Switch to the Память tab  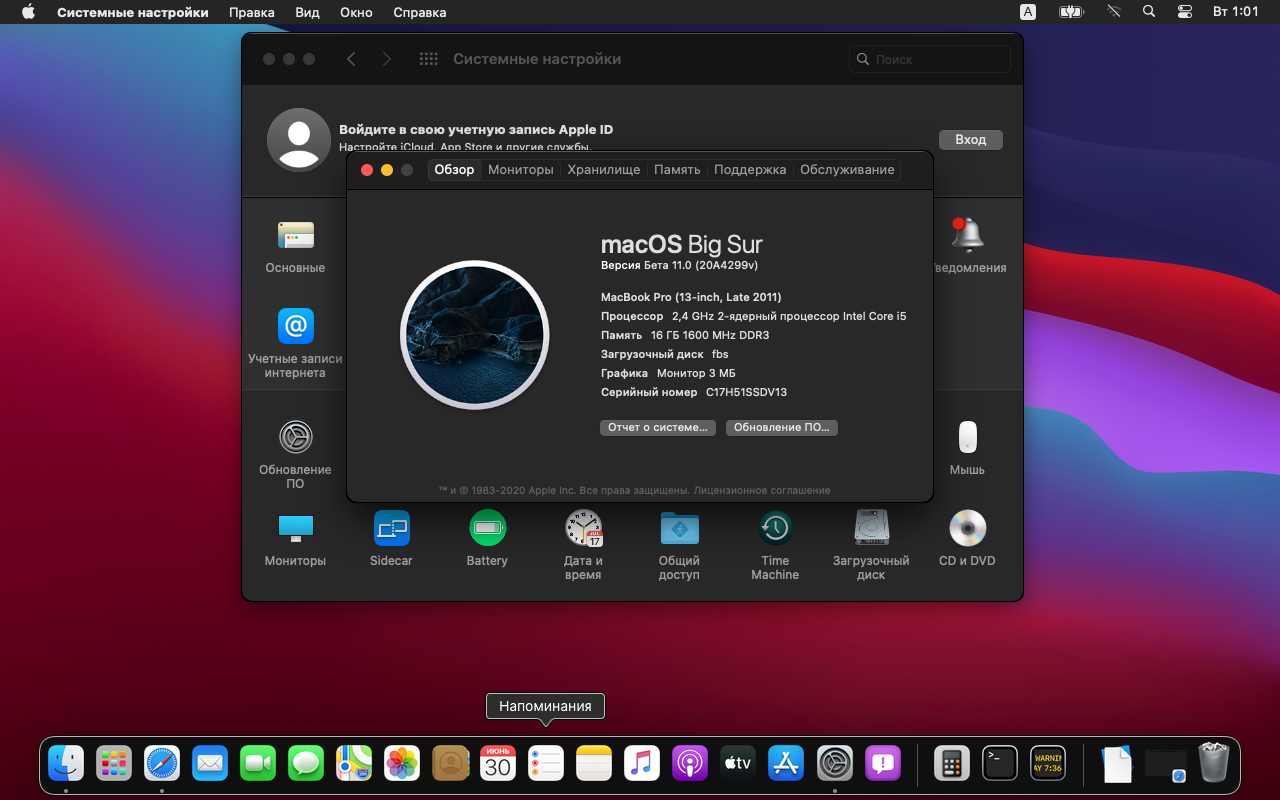(677, 170)
